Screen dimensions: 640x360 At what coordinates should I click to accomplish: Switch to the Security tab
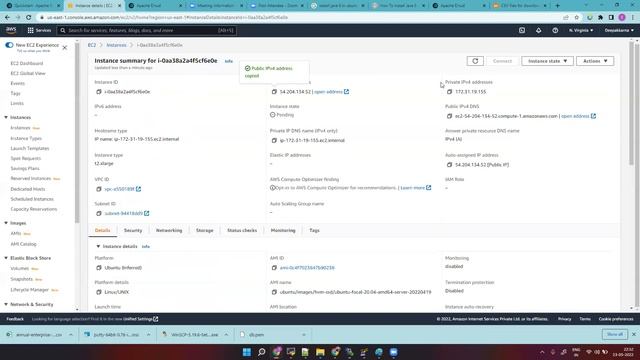pyautogui.click(x=133, y=231)
